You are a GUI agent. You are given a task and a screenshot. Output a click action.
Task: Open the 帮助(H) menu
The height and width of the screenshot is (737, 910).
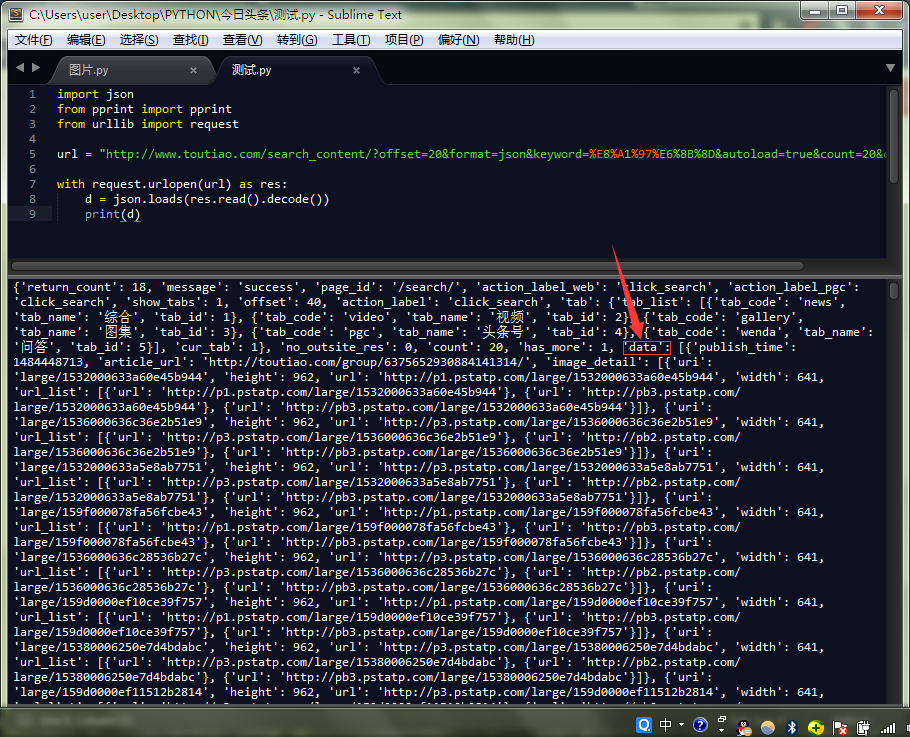[x=514, y=40]
